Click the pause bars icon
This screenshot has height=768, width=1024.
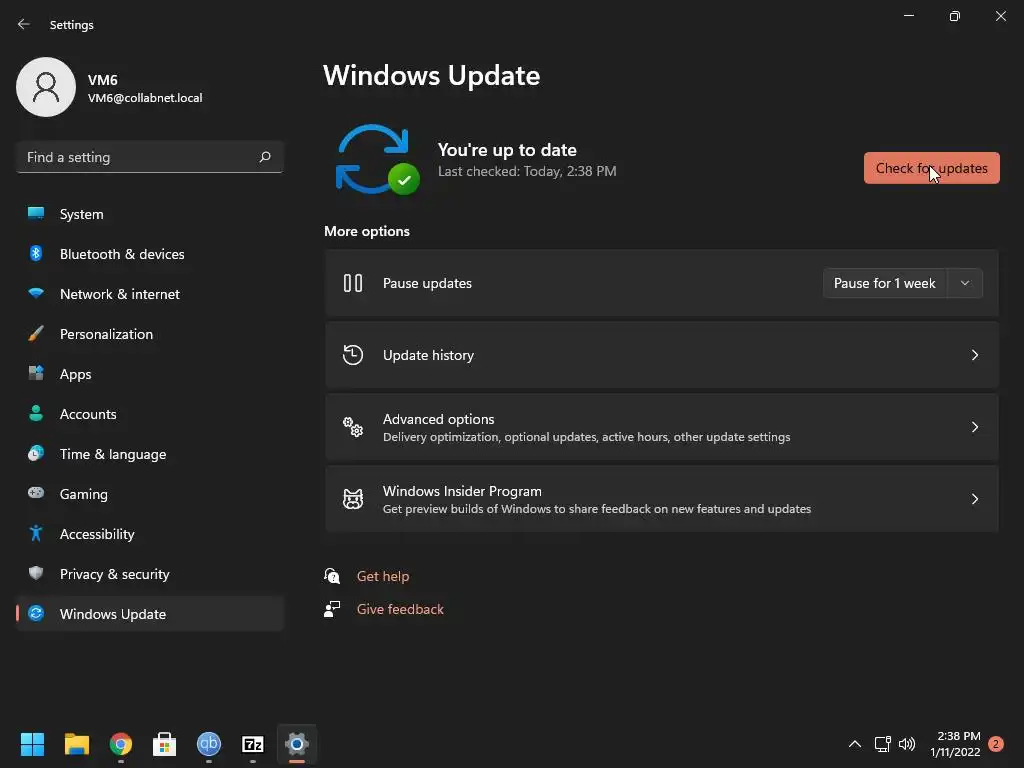pyautogui.click(x=353, y=283)
